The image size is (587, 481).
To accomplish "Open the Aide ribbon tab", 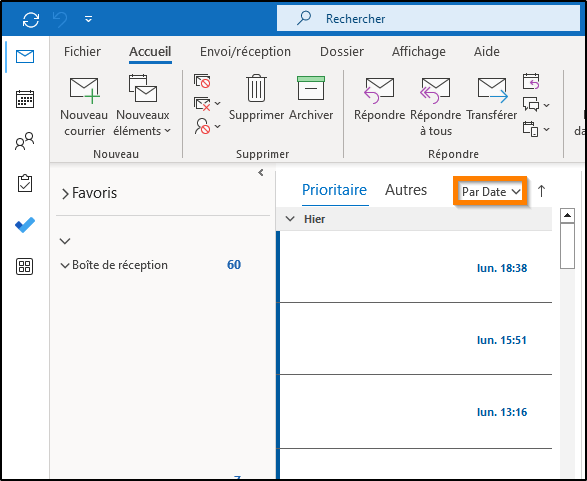I will (x=487, y=52).
